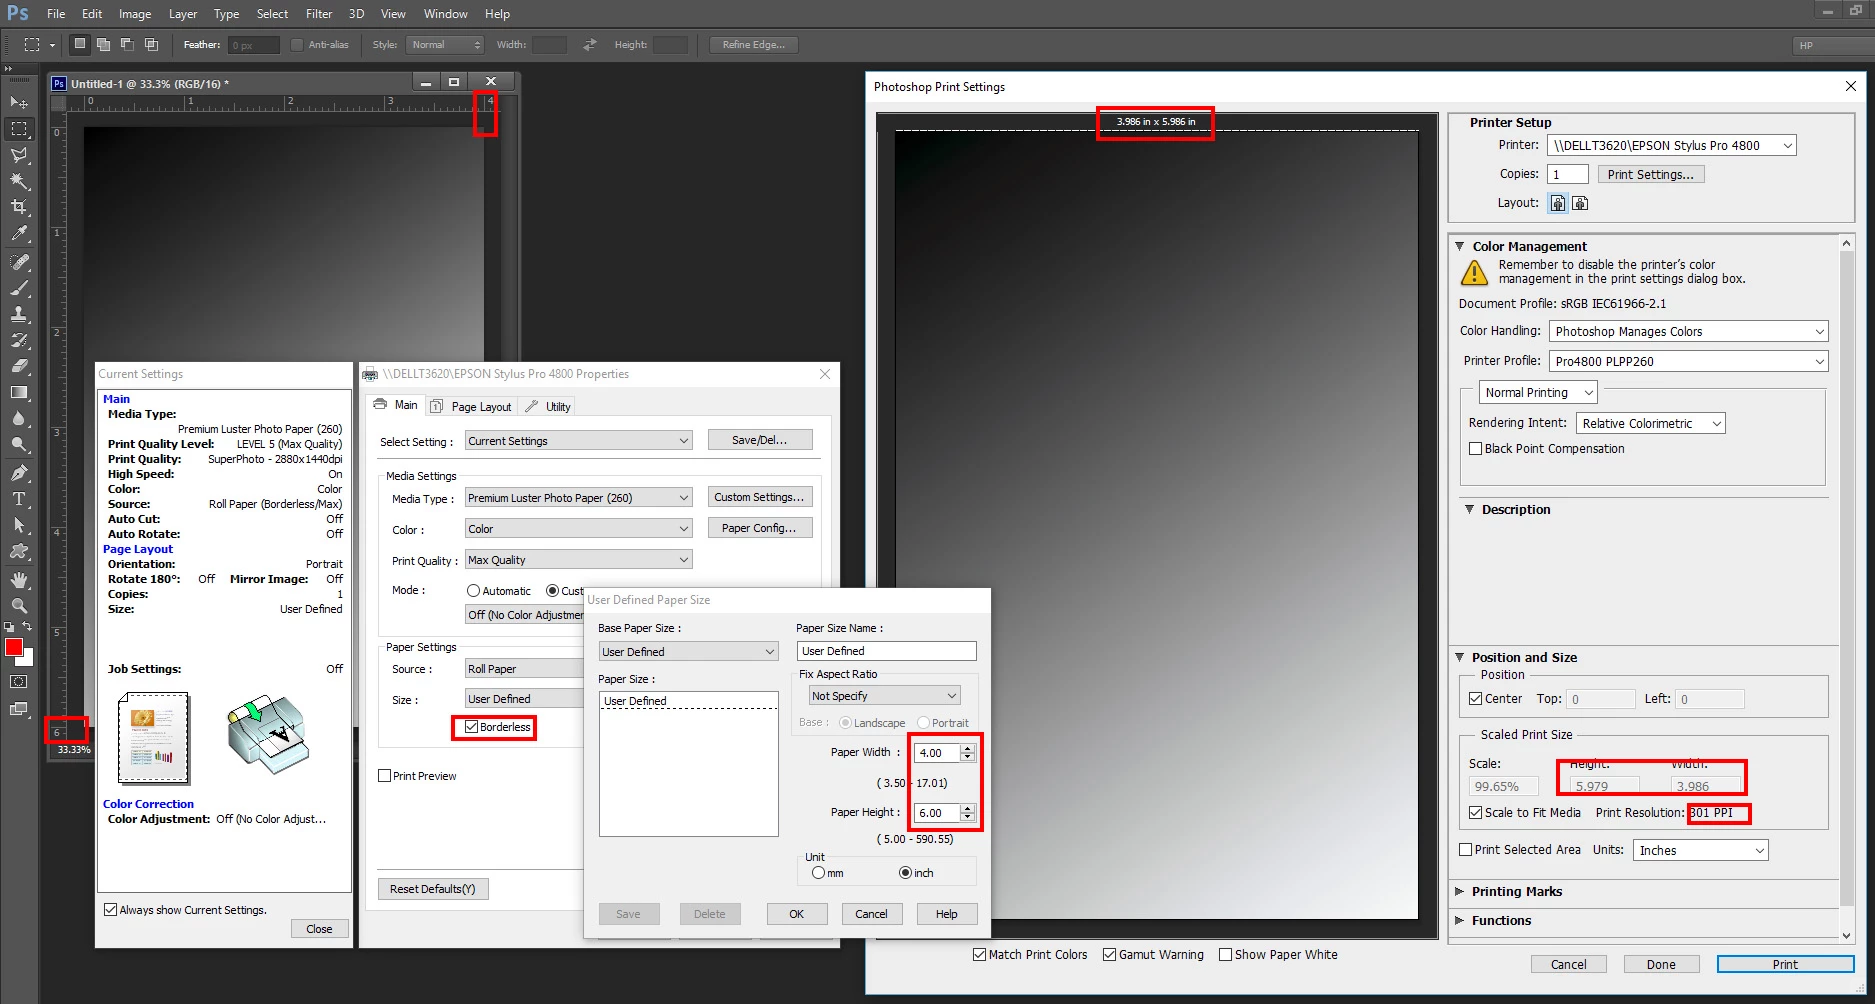Switch to Utility tab
The image size is (1875, 1004).
click(549, 407)
